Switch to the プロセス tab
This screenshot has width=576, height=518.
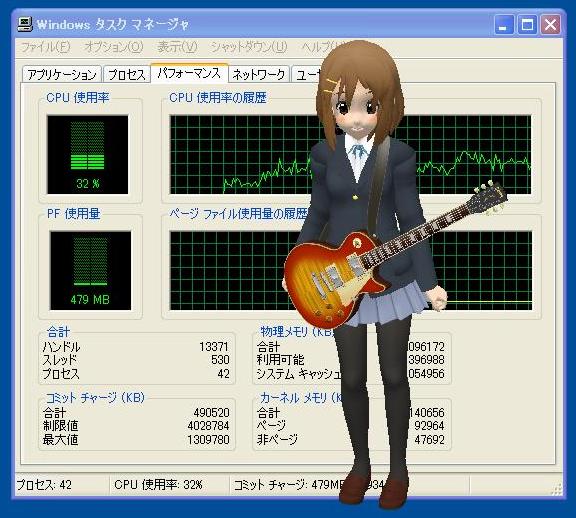[127, 75]
